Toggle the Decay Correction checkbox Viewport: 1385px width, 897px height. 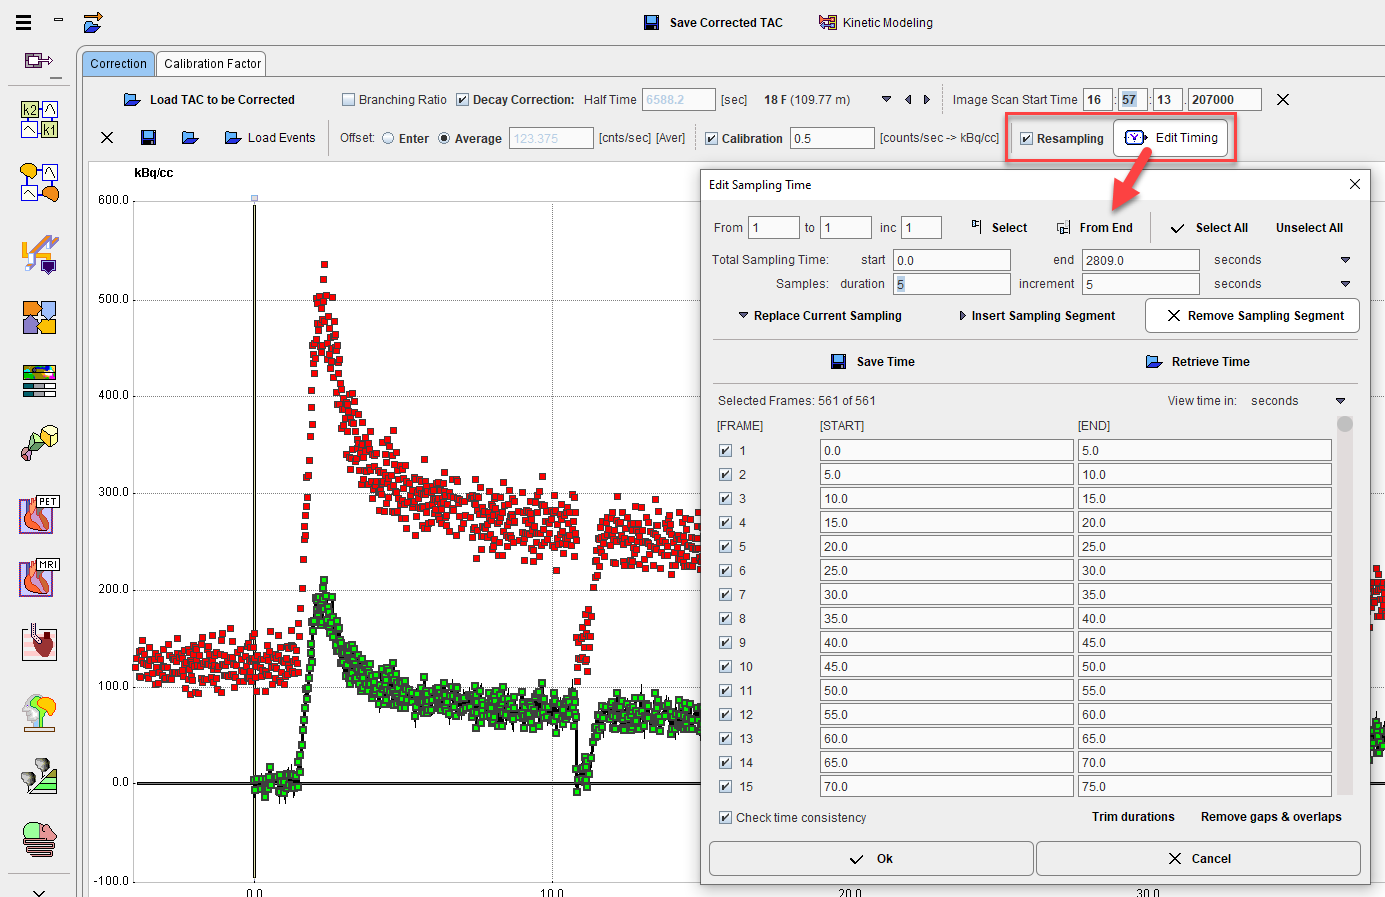click(462, 100)
